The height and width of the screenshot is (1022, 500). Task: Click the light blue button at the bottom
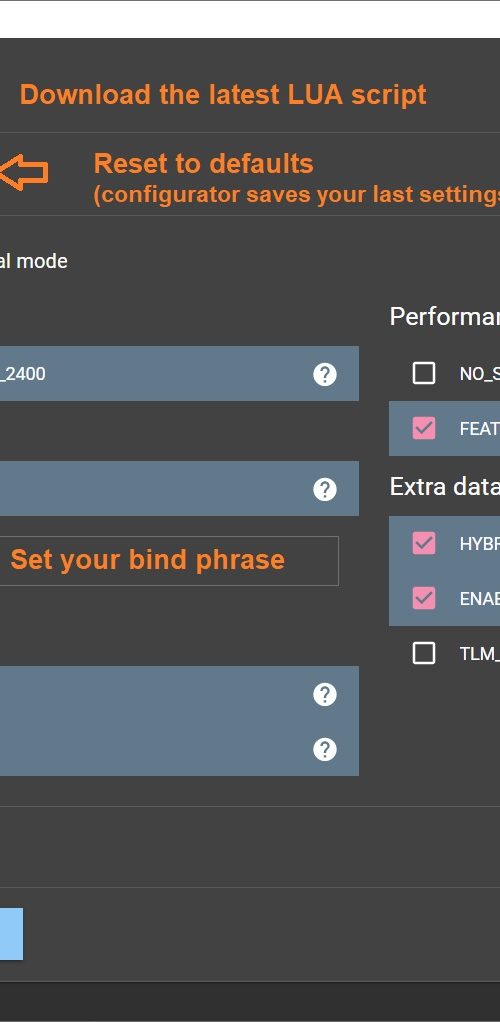click(11, 934)
